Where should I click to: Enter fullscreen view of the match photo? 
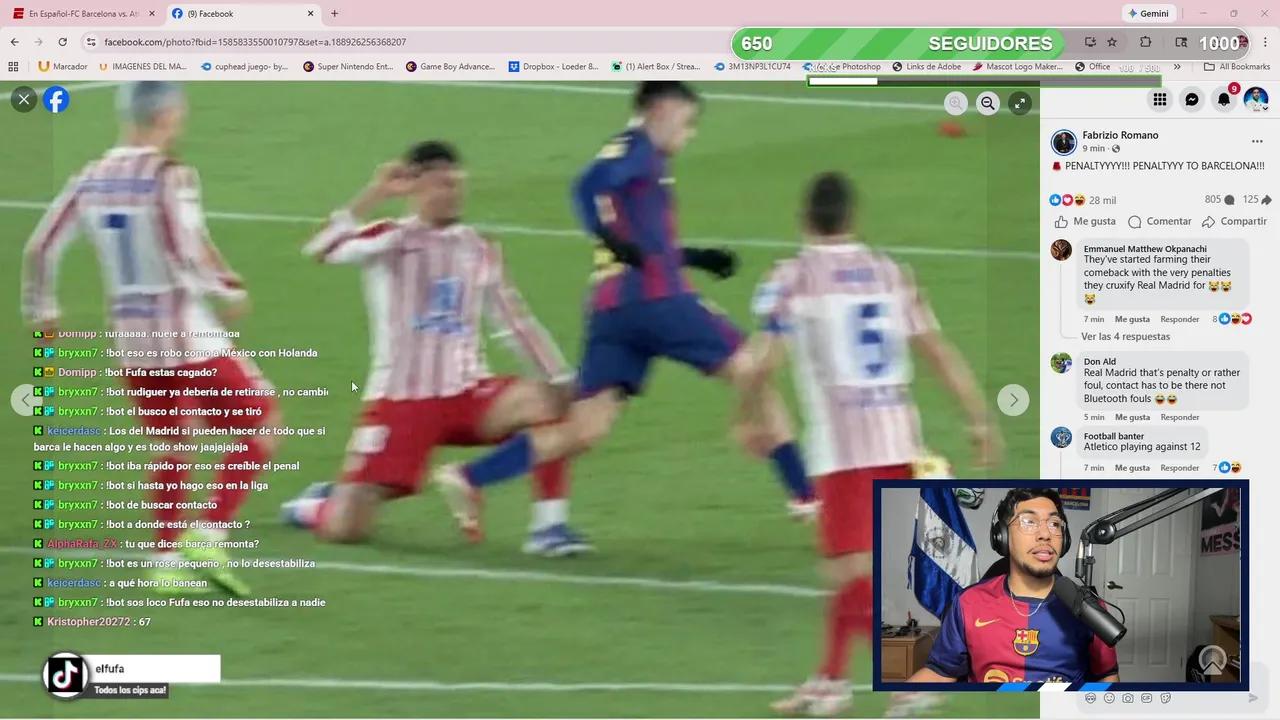click(x=1020, y=103)
